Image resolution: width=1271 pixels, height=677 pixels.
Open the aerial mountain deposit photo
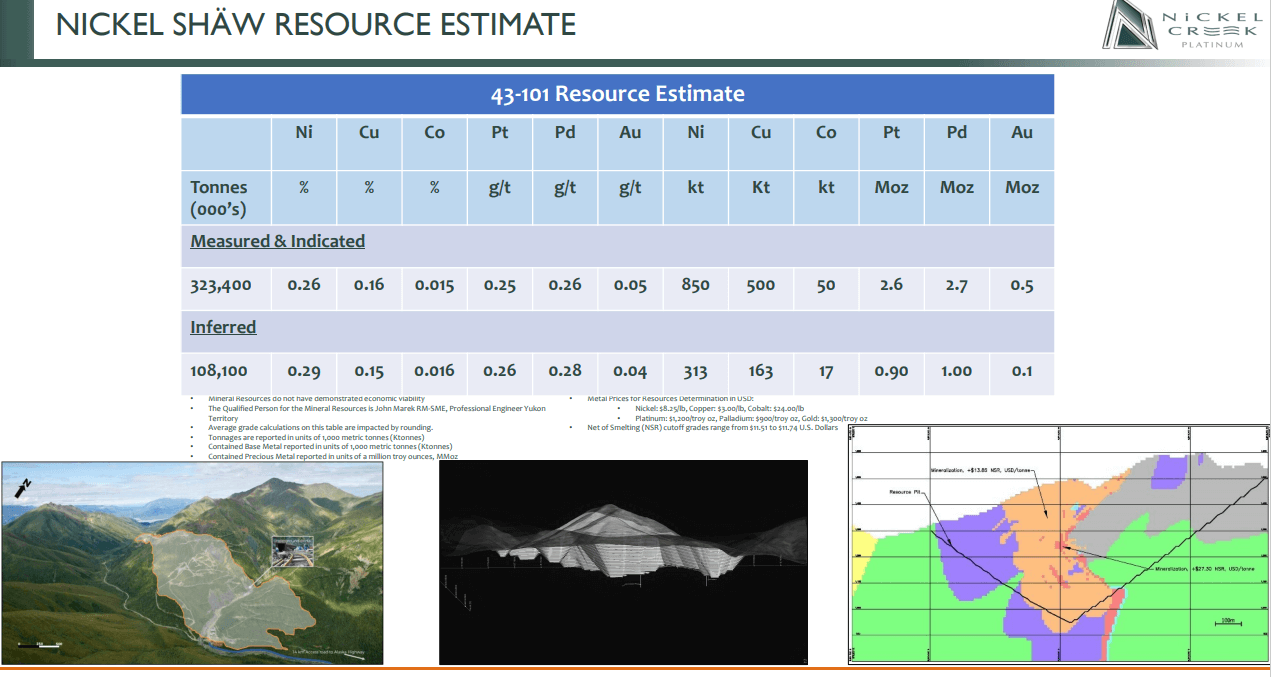192,562
